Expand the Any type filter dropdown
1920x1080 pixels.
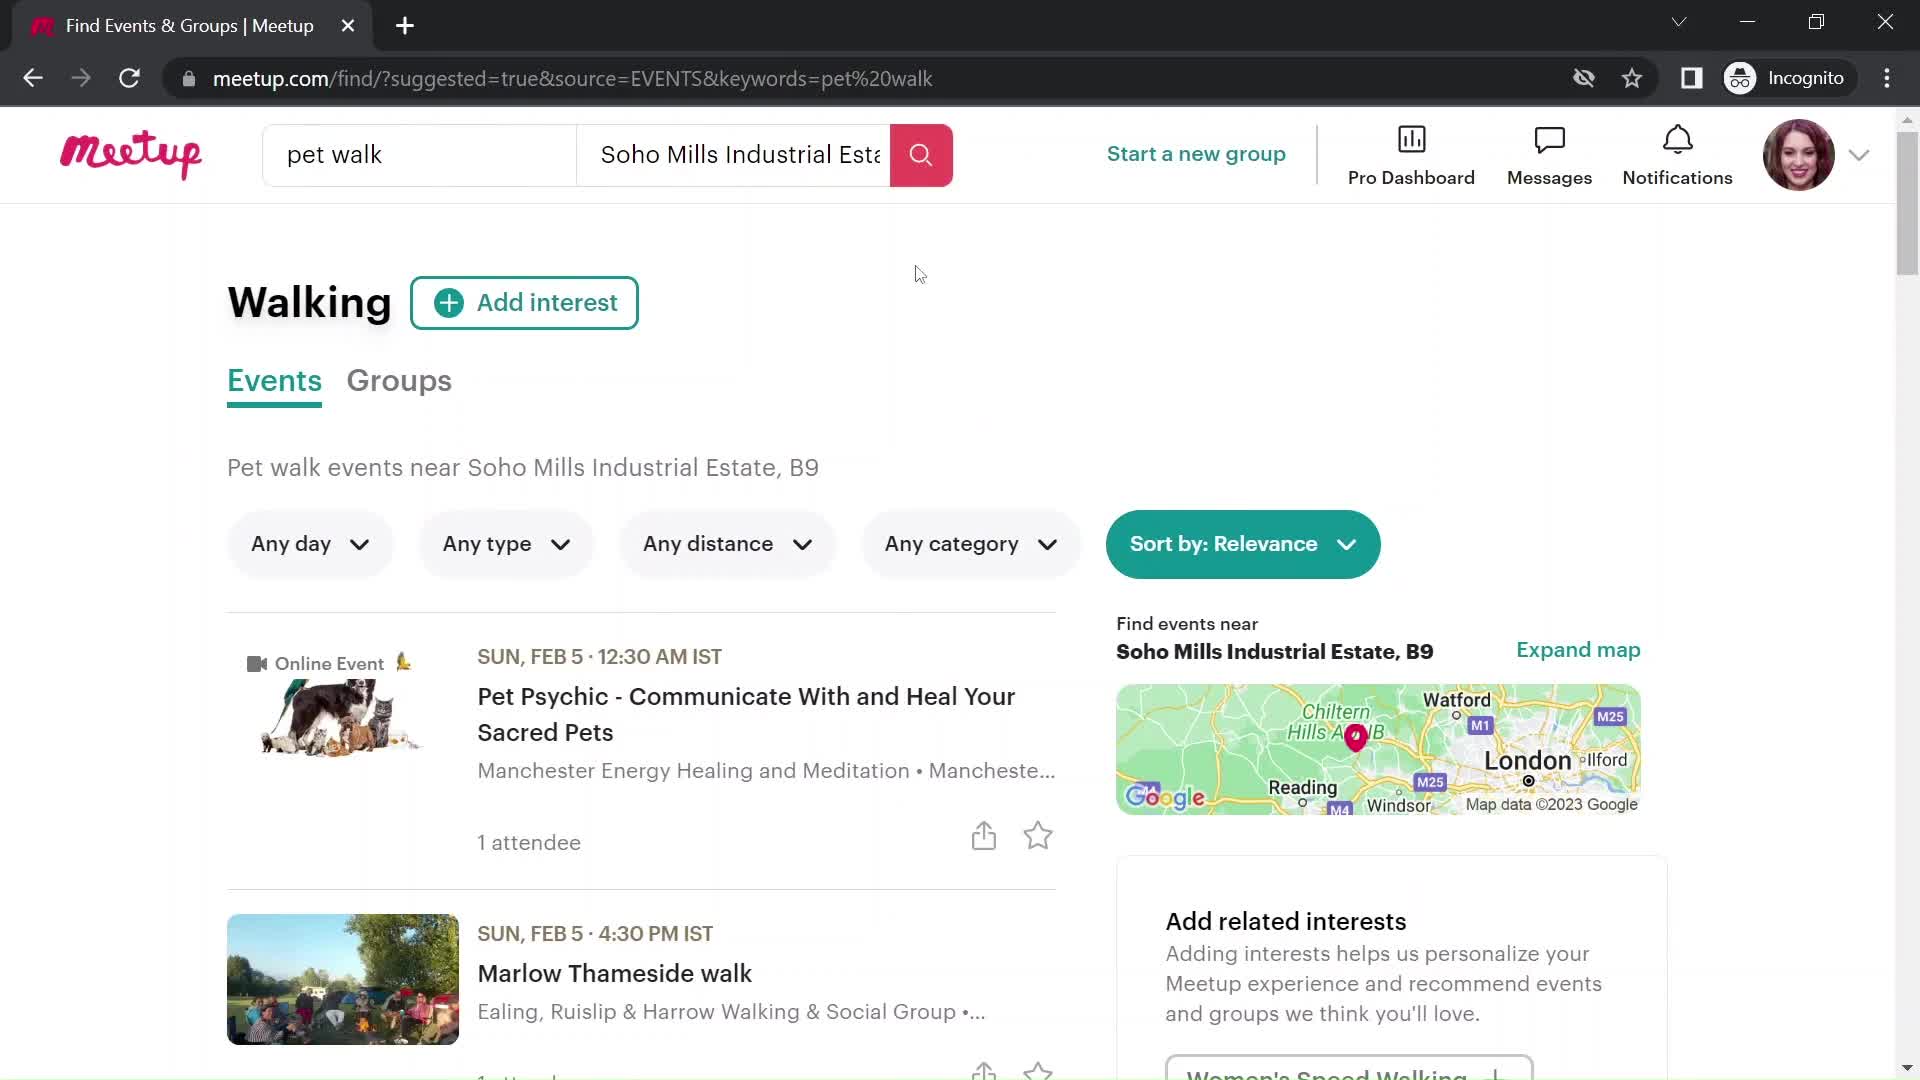(506, 543)
